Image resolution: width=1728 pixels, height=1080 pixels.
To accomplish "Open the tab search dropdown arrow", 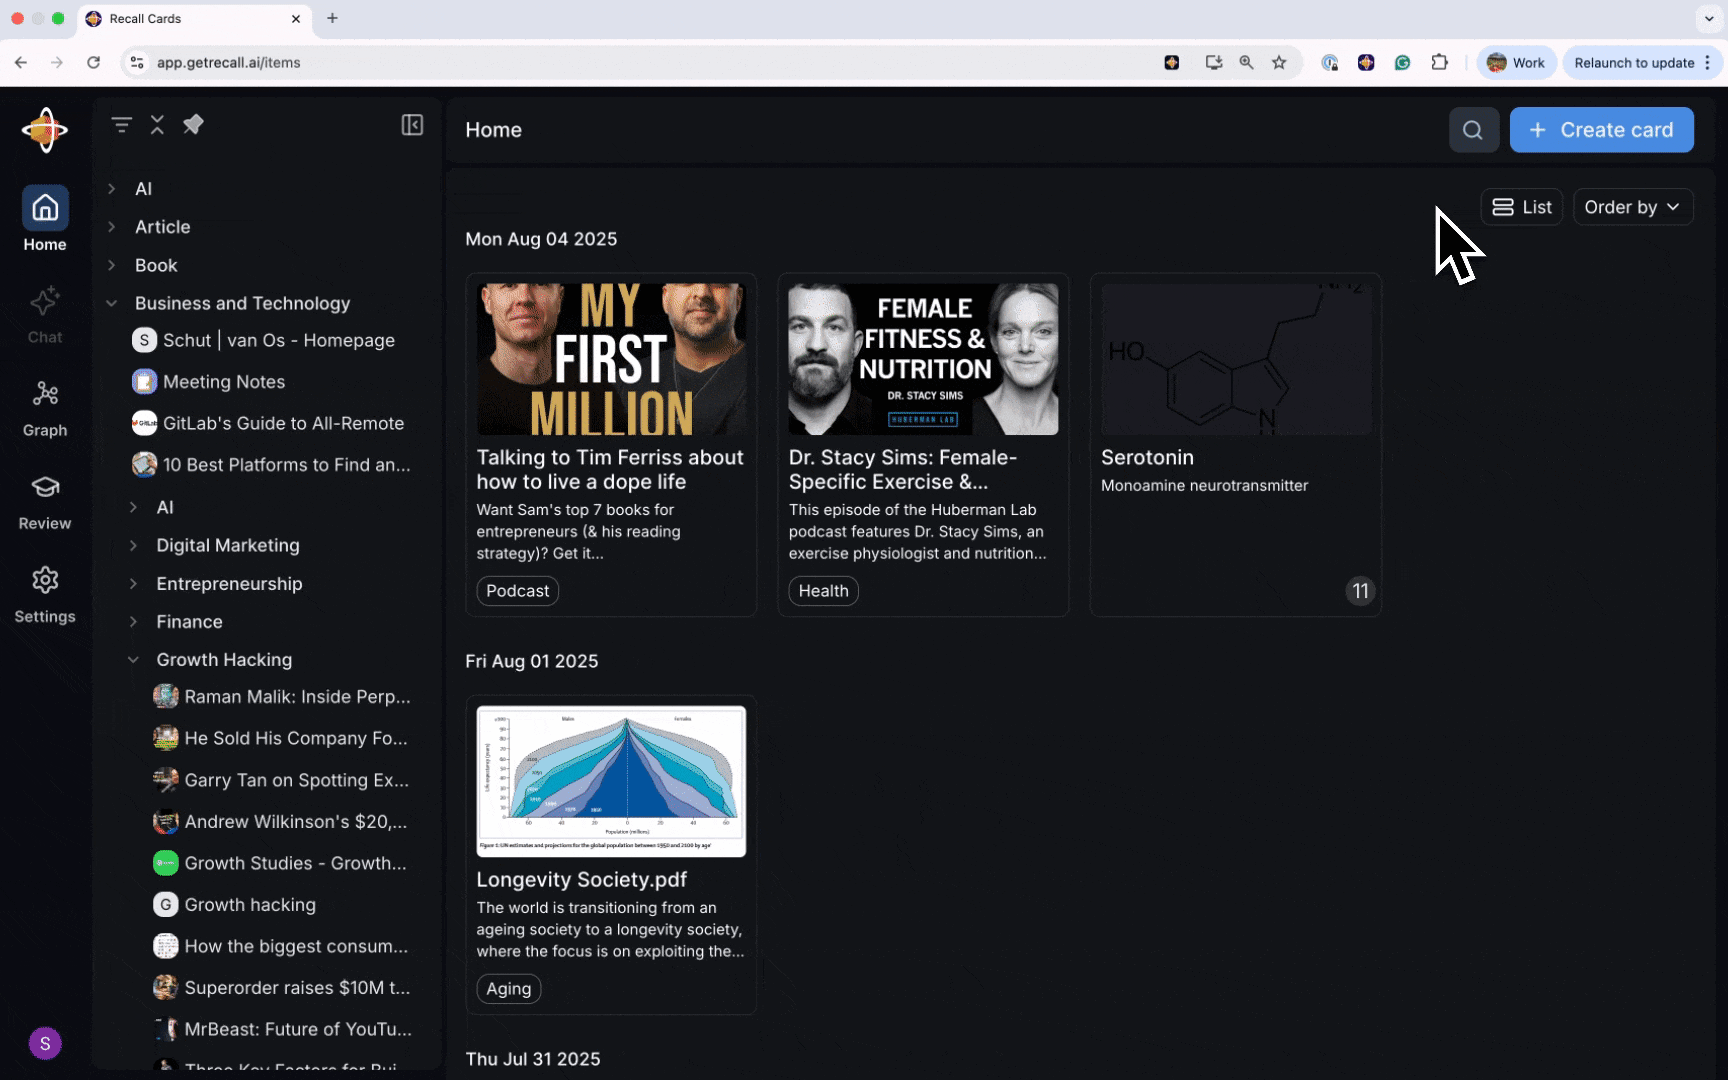I will [x=1709, y=18].
